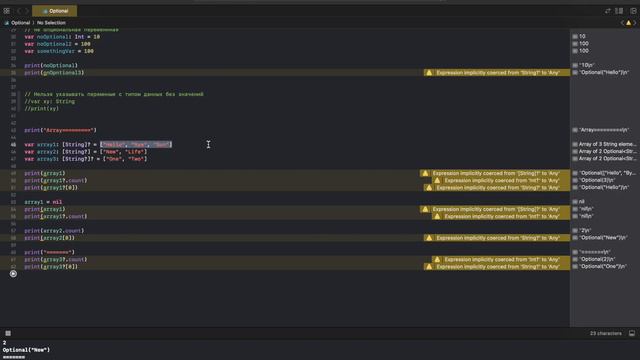This screenshot has width=640, height=360.
Task: Show result for "10\n" output
Action: [575, 65]
